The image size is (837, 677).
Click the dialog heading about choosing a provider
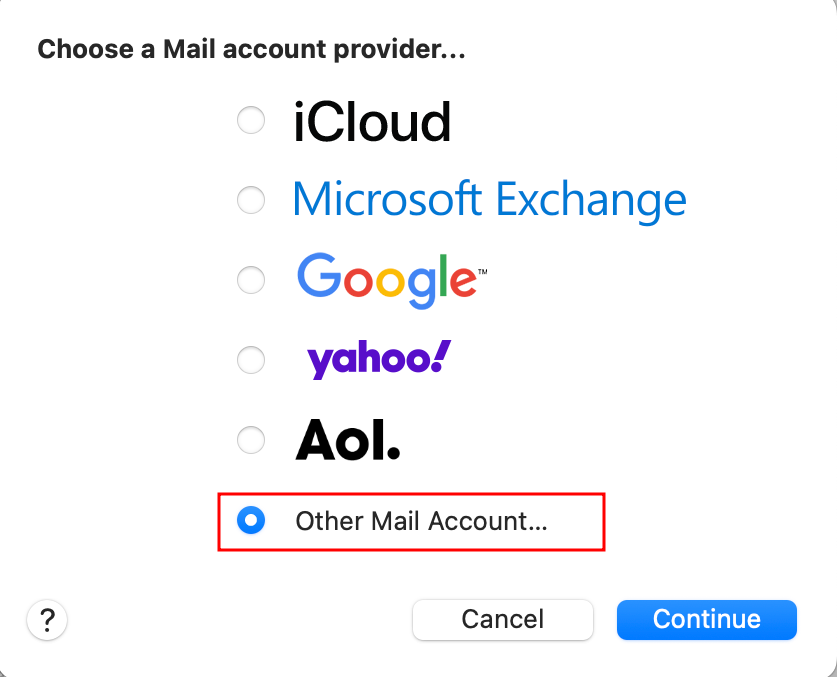(x=251, y=48)
